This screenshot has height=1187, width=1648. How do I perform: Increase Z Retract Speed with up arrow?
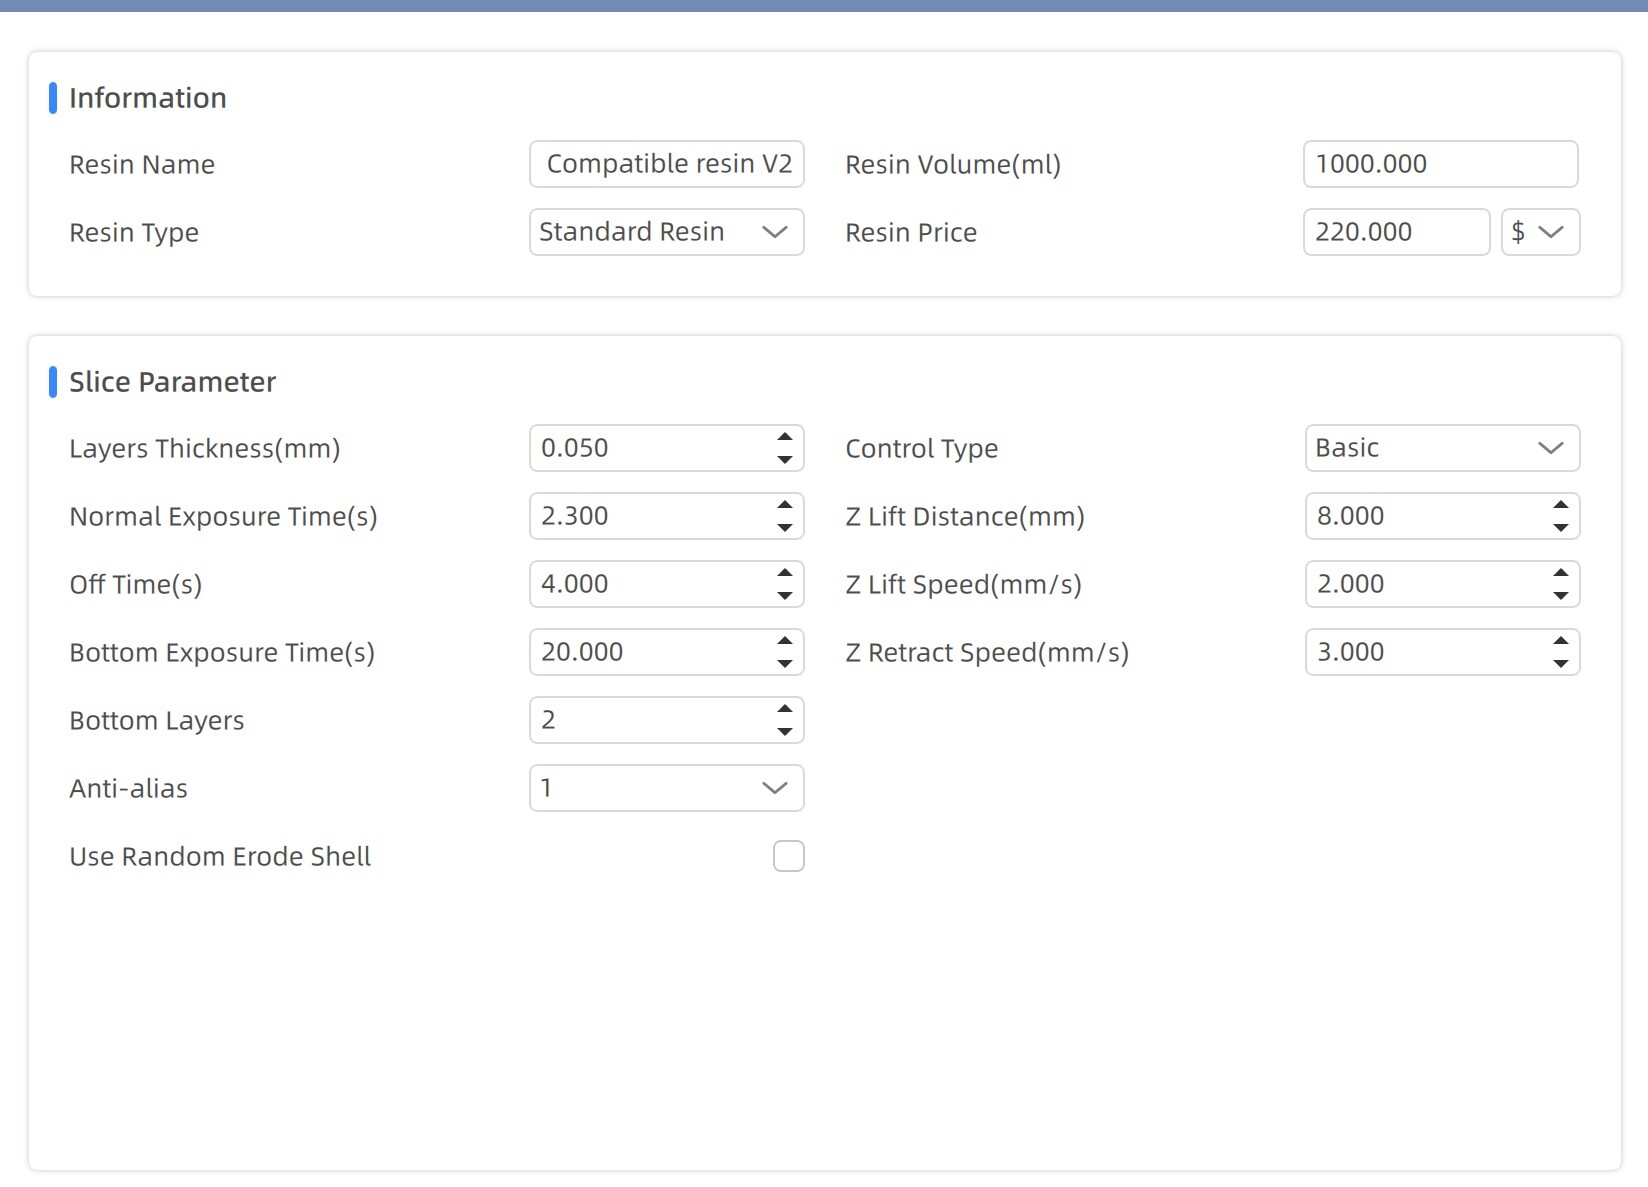(1561, 641)
